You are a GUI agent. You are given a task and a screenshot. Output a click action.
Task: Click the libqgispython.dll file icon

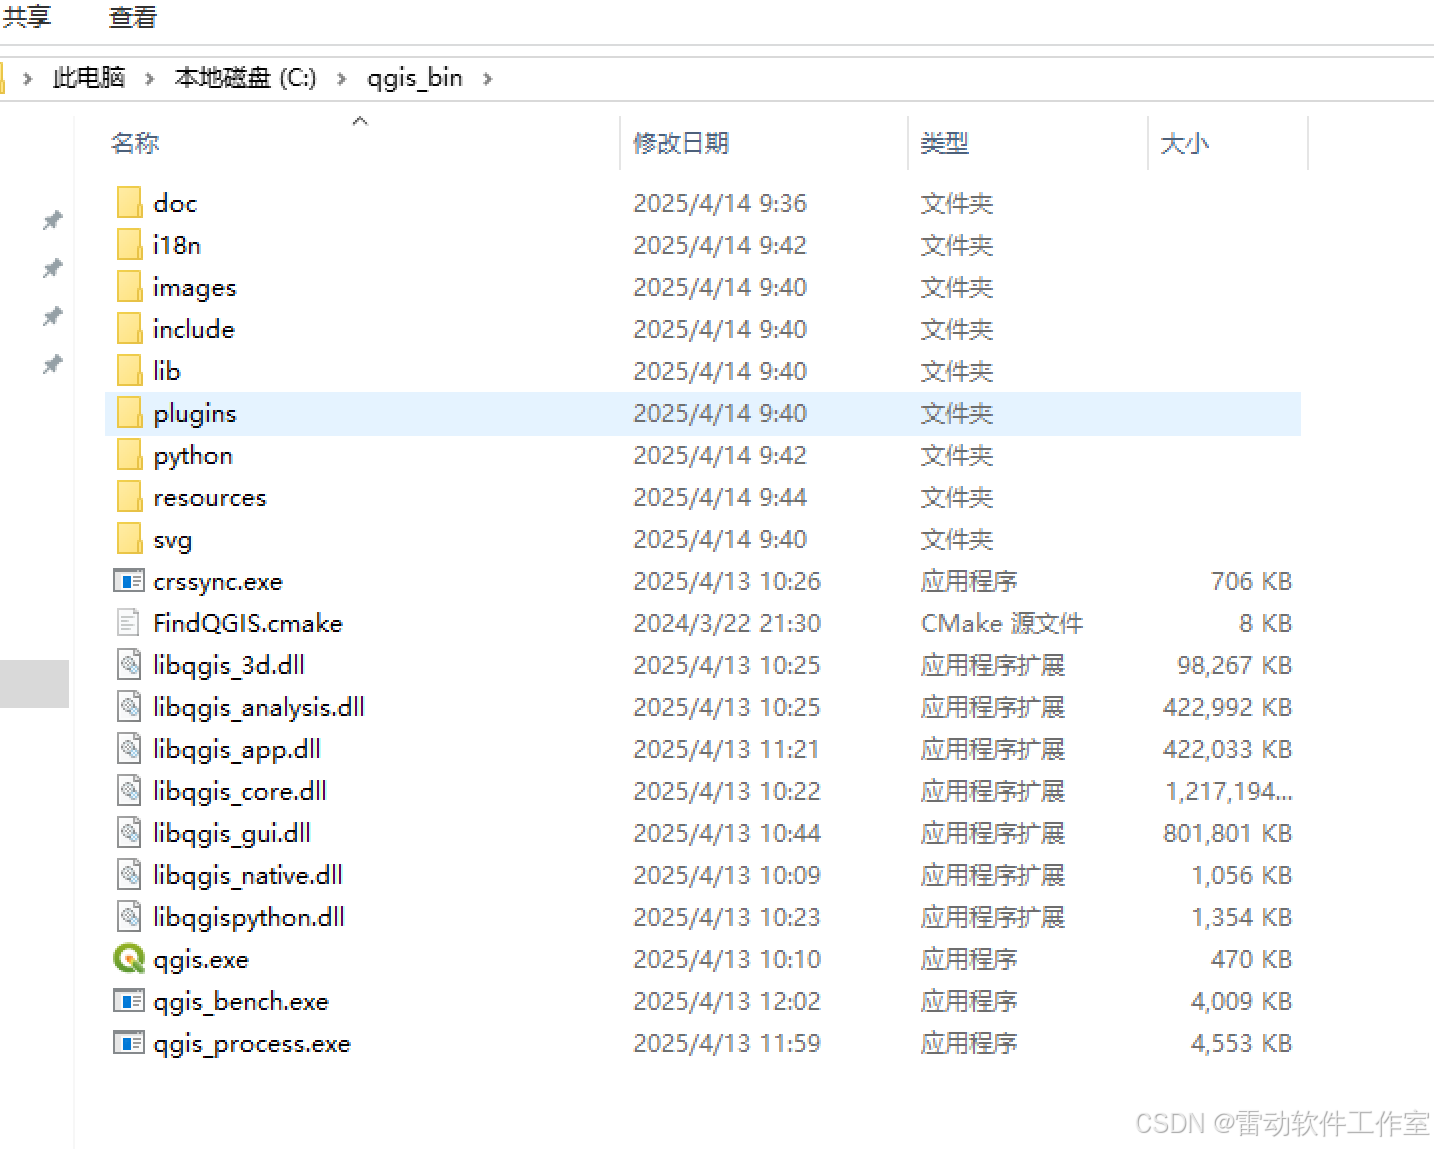(129, 916)
